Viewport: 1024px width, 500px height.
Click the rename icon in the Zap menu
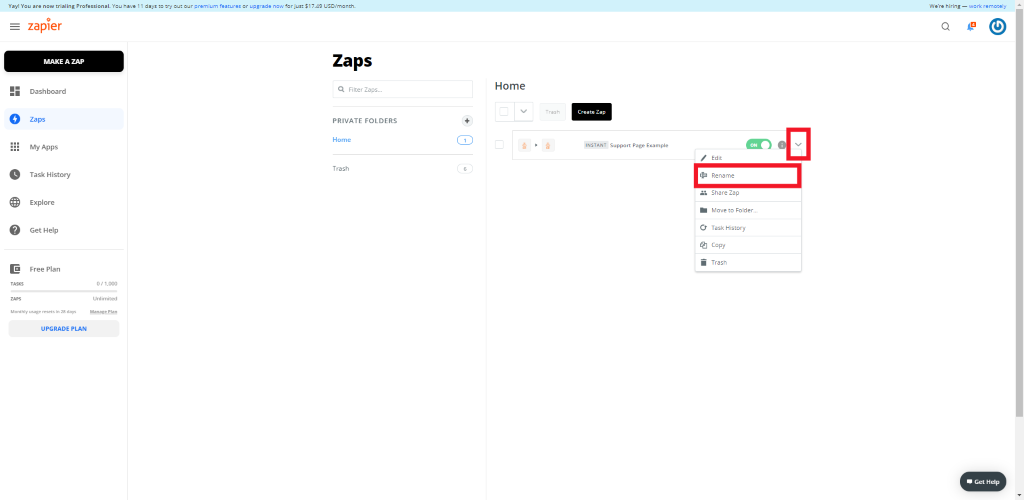(703, 176)
